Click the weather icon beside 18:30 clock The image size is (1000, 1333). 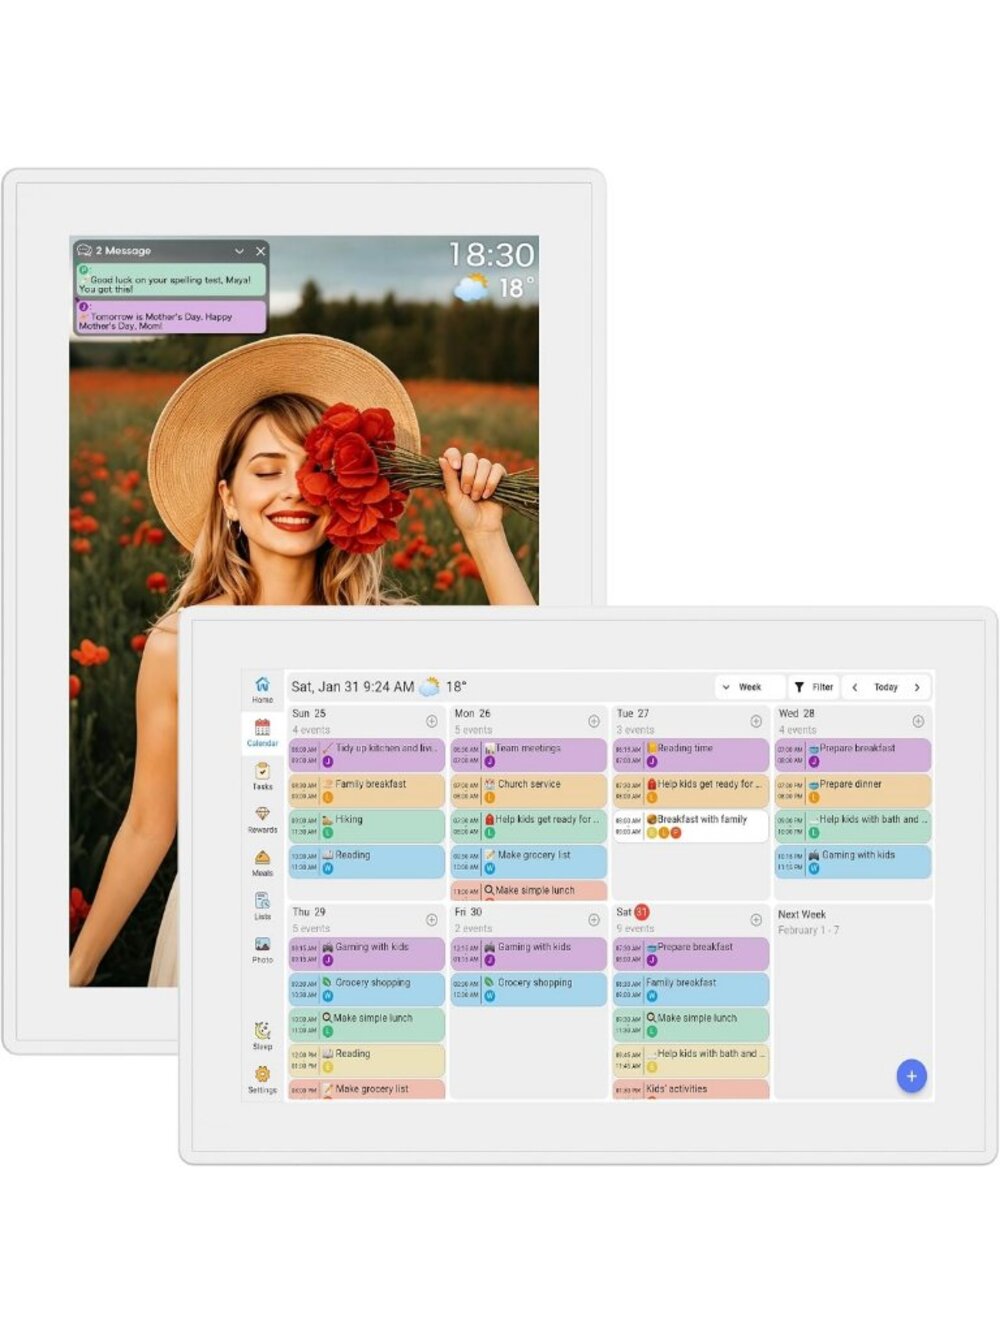(x=471, y=289)
